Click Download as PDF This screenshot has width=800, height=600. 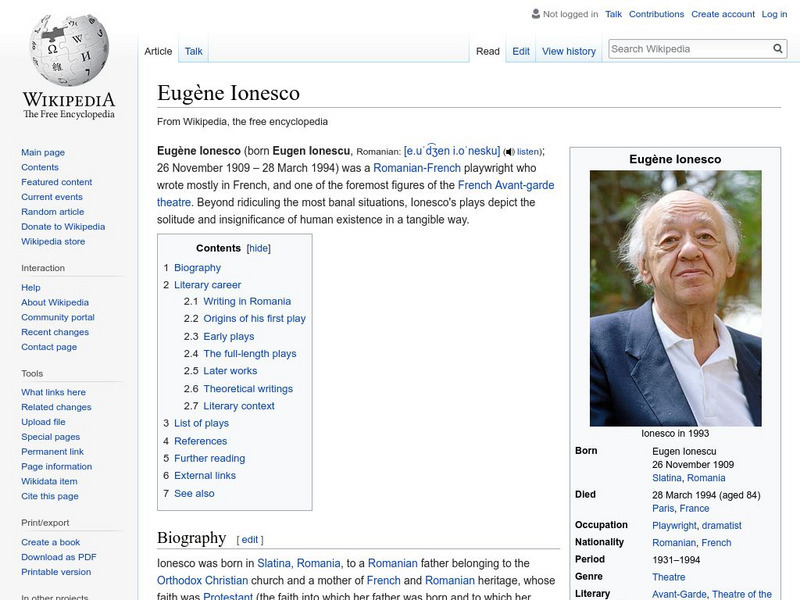click(59, 557)
